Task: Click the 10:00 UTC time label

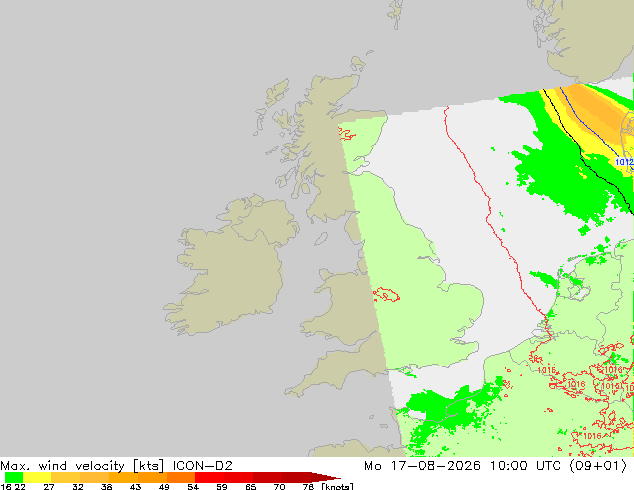Action: pyautogui.click(x=525, y=466)
